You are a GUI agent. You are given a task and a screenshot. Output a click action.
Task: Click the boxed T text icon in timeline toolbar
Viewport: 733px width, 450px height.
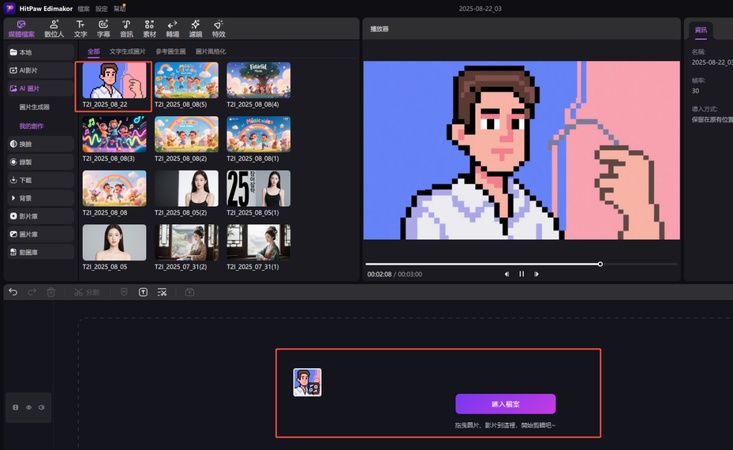[143, 292]
